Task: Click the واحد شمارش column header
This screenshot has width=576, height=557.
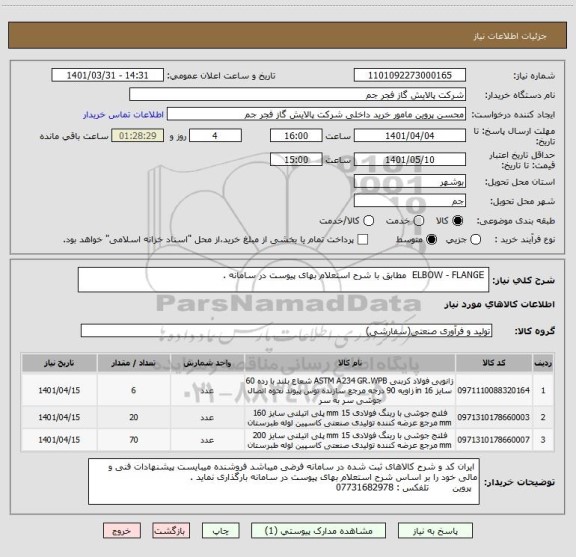Action: coord(207,363)
